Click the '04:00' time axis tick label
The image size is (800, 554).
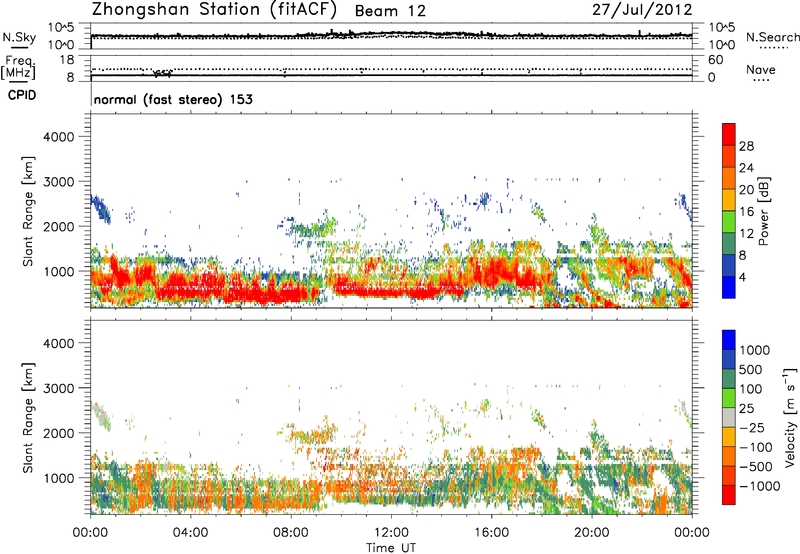coord(190,533)
